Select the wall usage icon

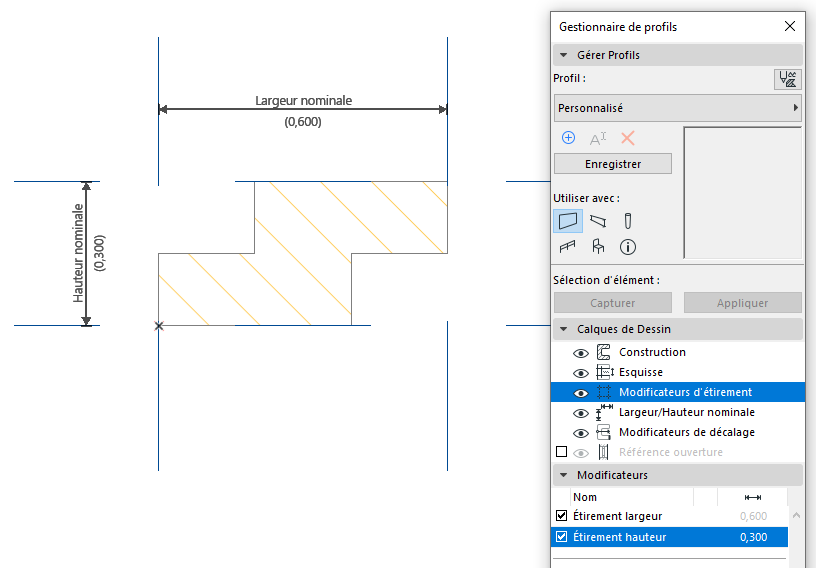point(568,221)
